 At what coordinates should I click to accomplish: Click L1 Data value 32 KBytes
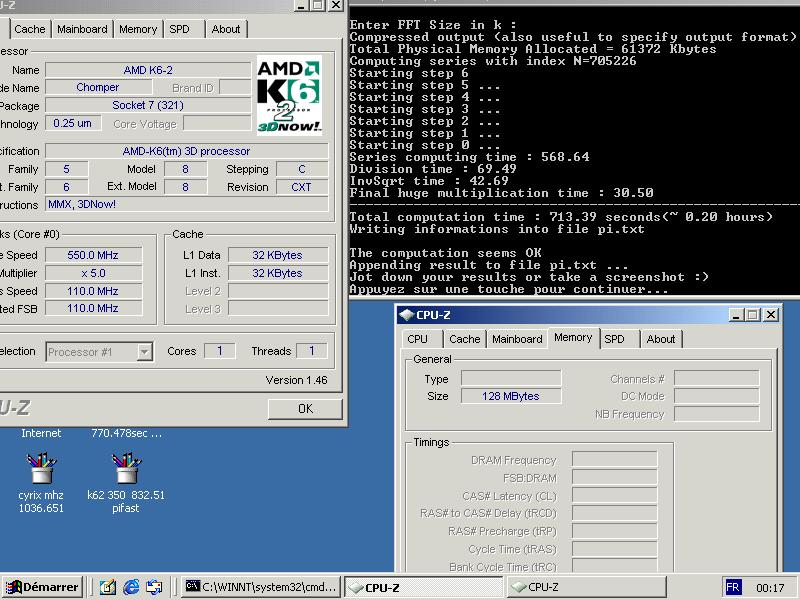pyautogui.click(x=278, y=255)
